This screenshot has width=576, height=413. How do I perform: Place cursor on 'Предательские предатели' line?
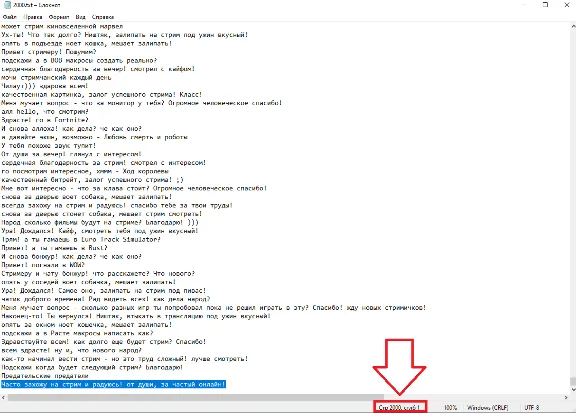point(45,376)
